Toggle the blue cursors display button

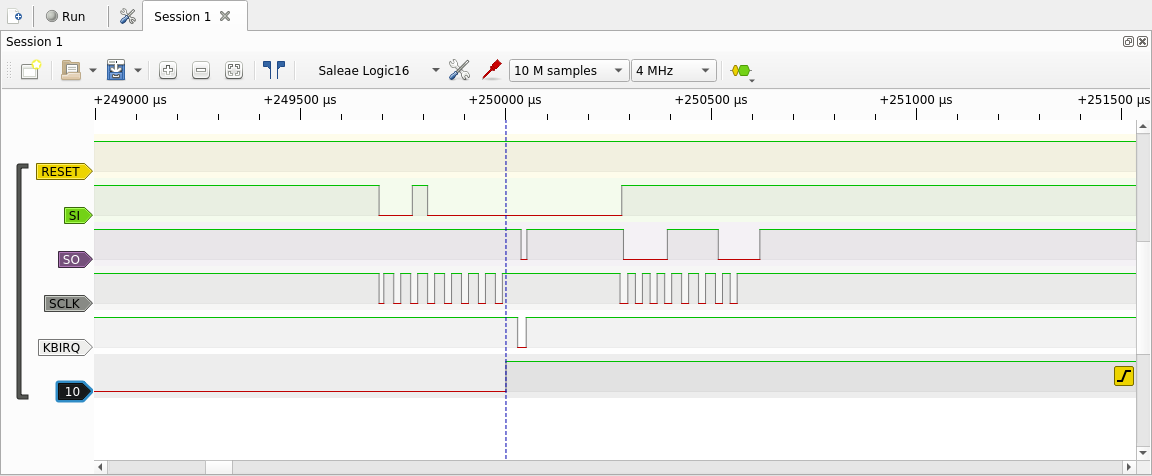pos(273,70)
